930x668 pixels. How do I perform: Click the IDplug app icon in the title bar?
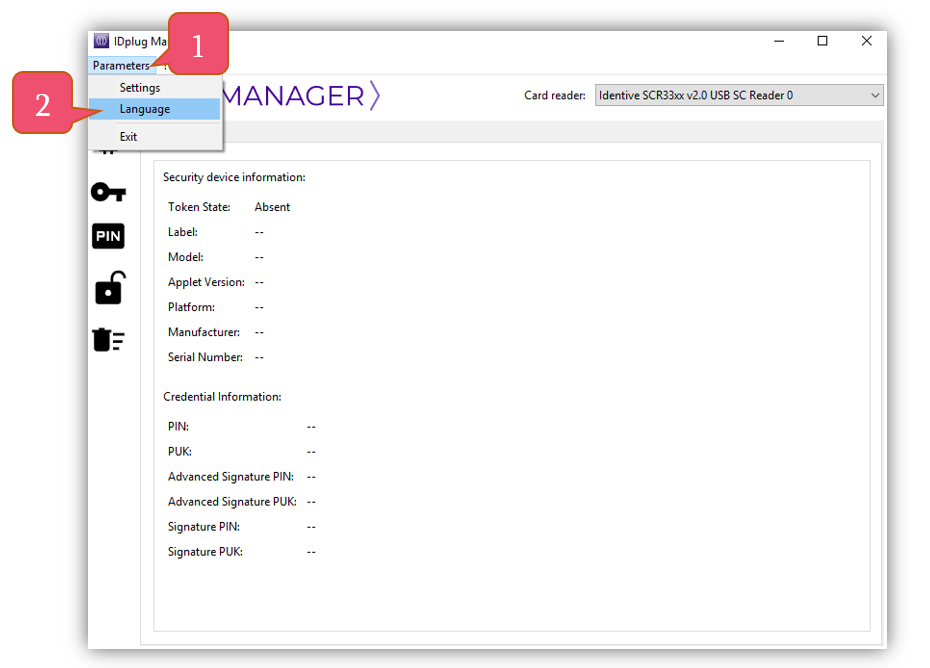click(101, 41)
